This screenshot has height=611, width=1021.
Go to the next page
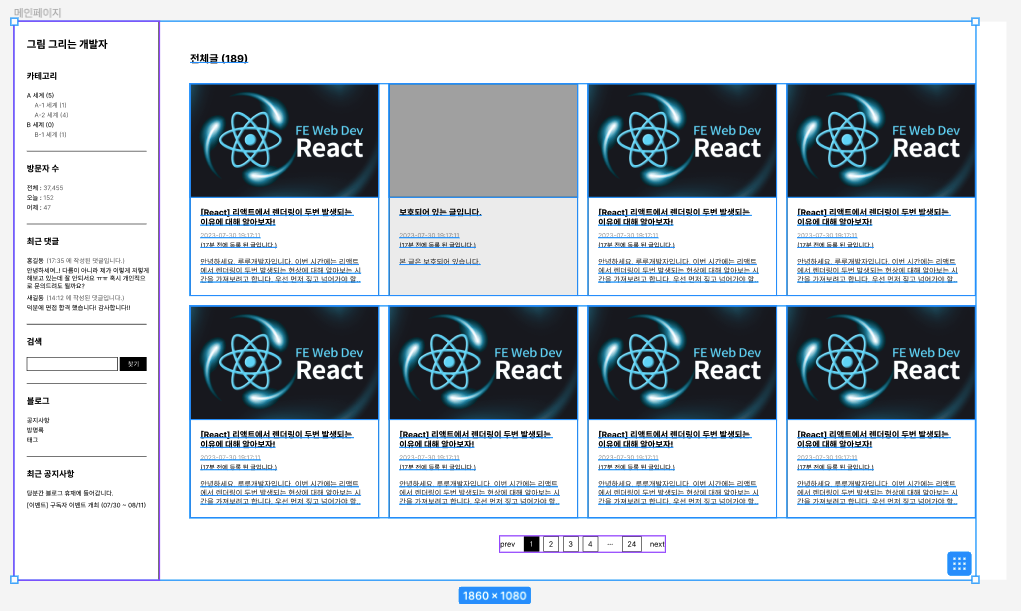657,544
